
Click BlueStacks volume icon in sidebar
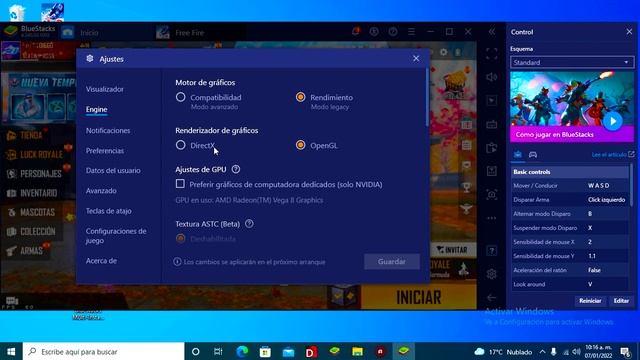(492, 77)
